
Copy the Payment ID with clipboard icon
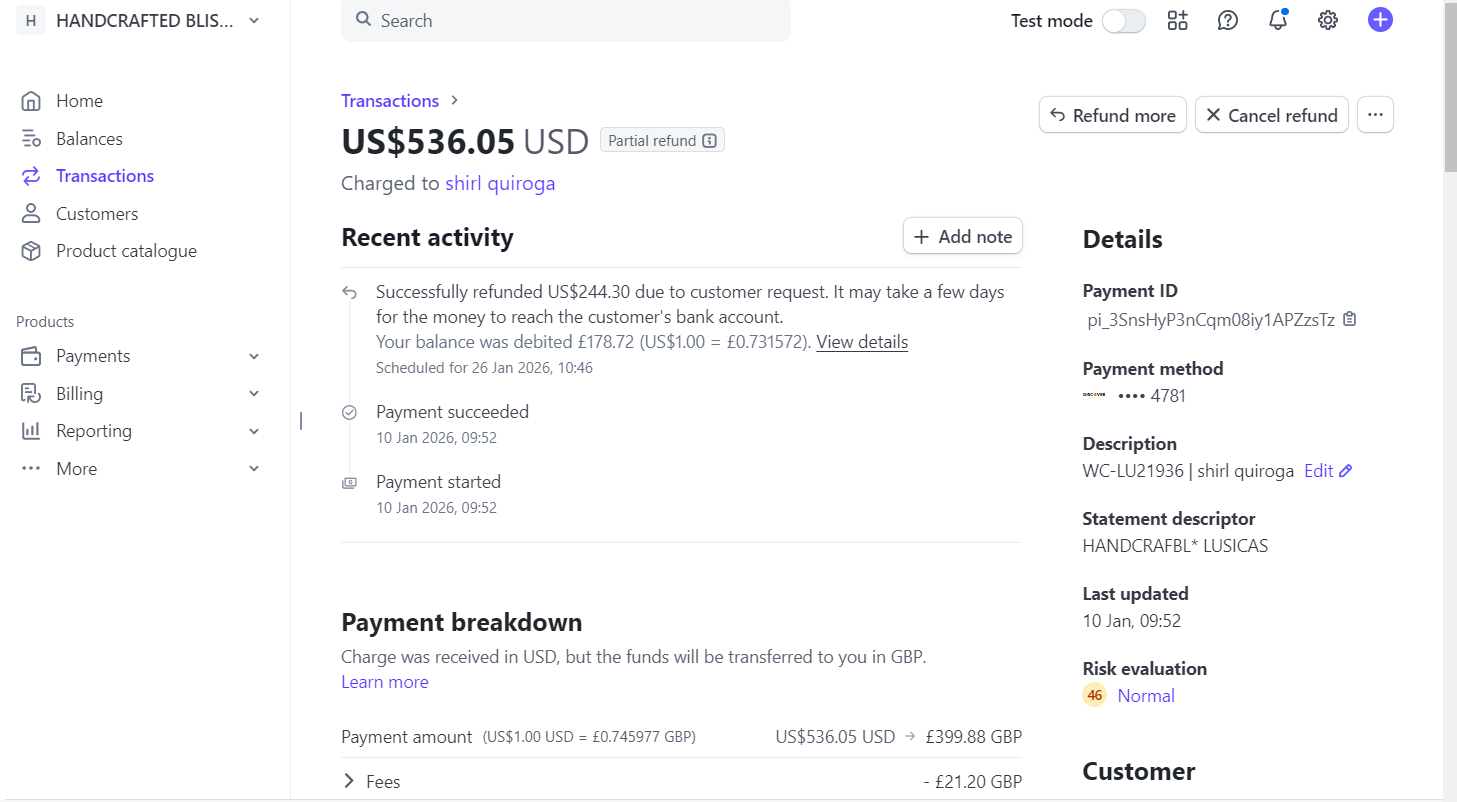pyautogui.click(x=1350, y=320)
